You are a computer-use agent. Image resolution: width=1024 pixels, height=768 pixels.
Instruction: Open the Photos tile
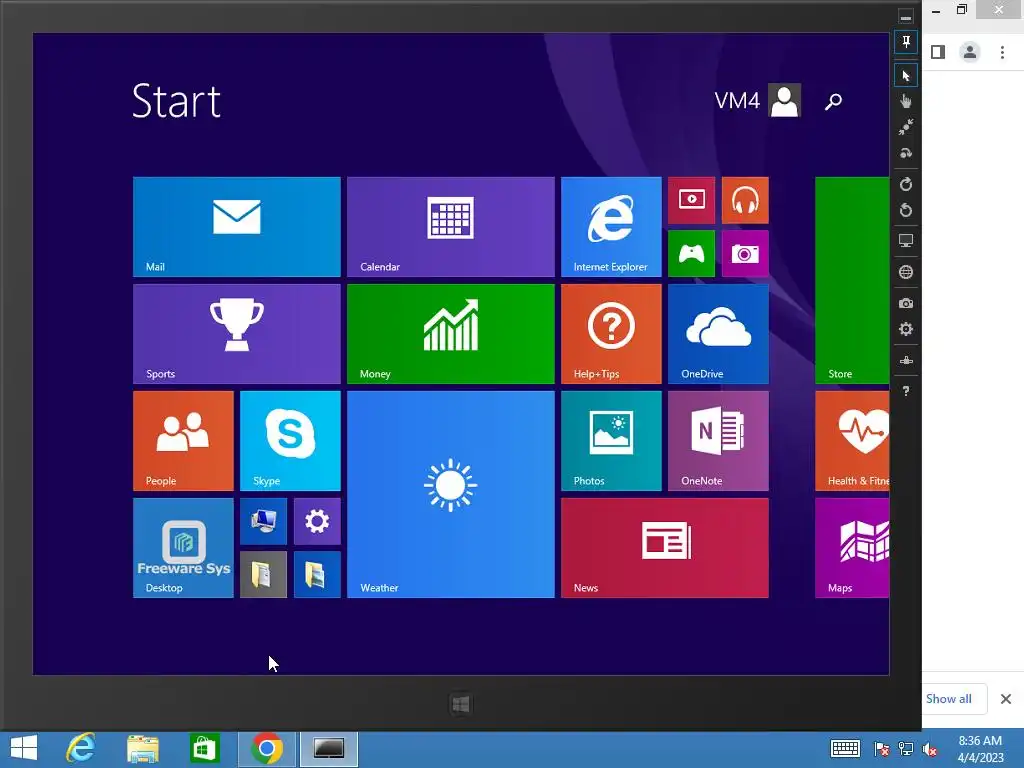point(611,441)
